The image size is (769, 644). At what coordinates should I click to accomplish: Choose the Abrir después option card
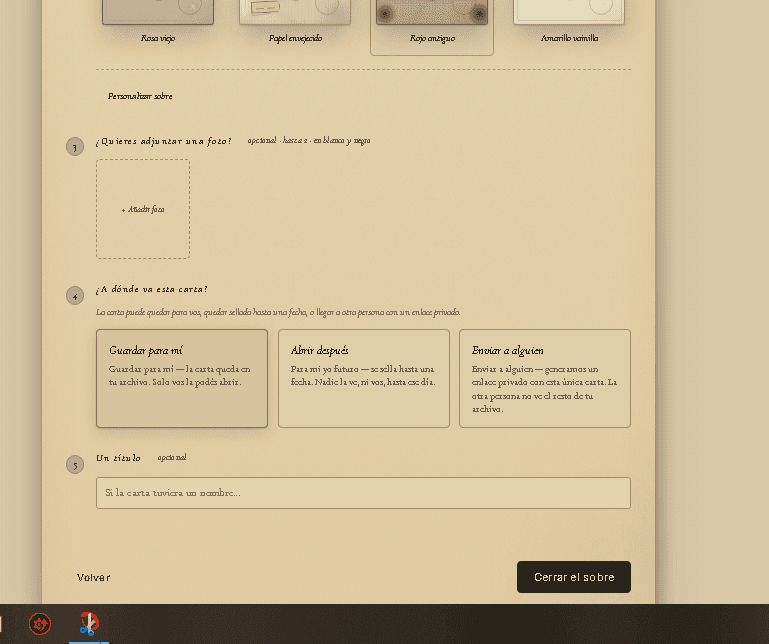[363, 378]
